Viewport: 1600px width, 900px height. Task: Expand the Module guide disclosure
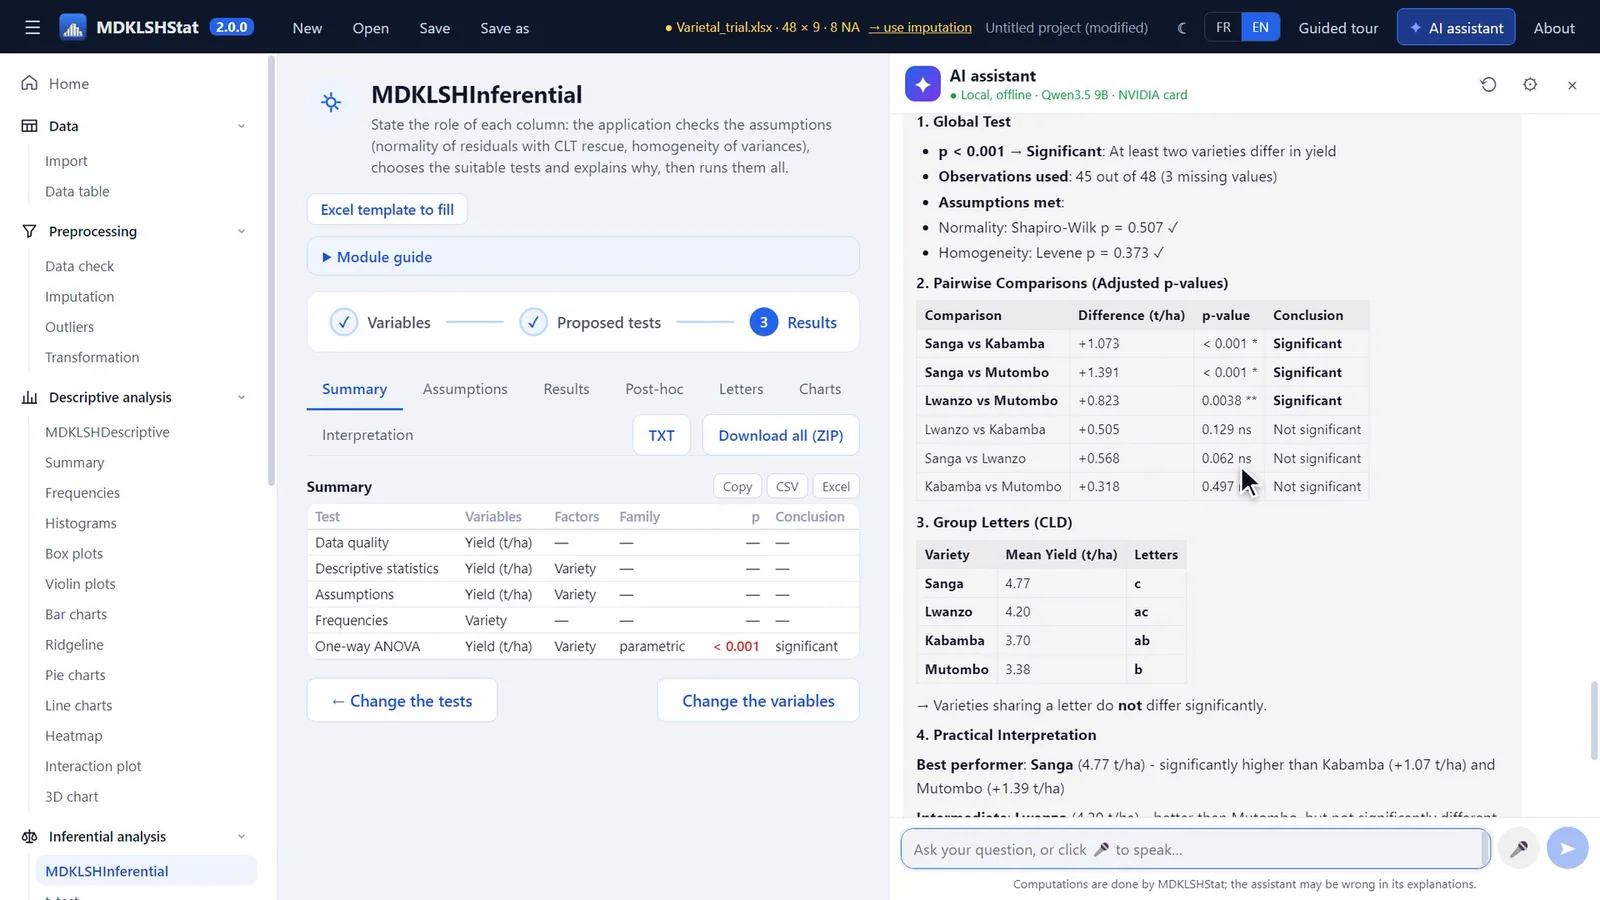coord(583,257)
